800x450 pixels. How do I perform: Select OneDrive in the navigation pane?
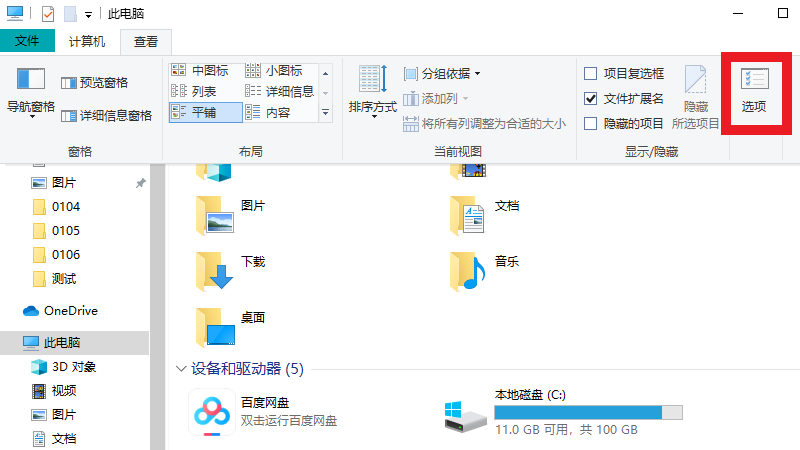tap(70, 311)
